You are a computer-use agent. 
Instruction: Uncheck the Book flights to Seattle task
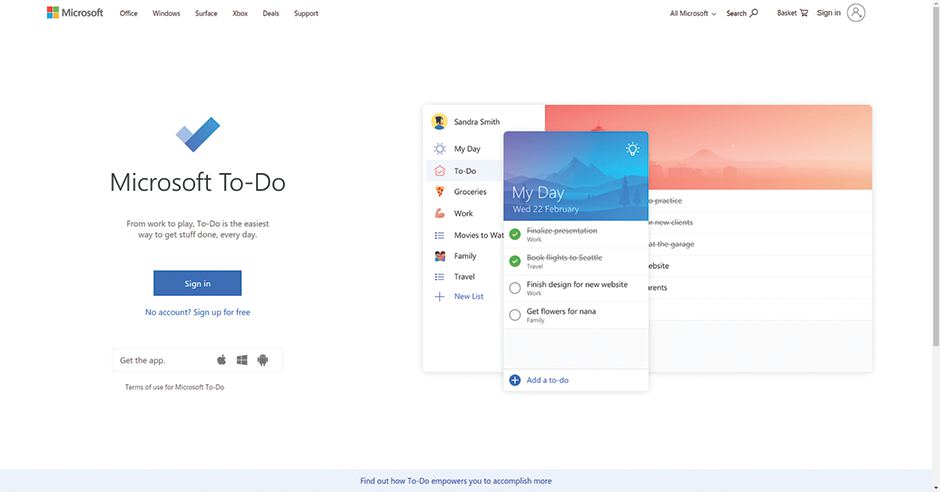tap(515, 261)
